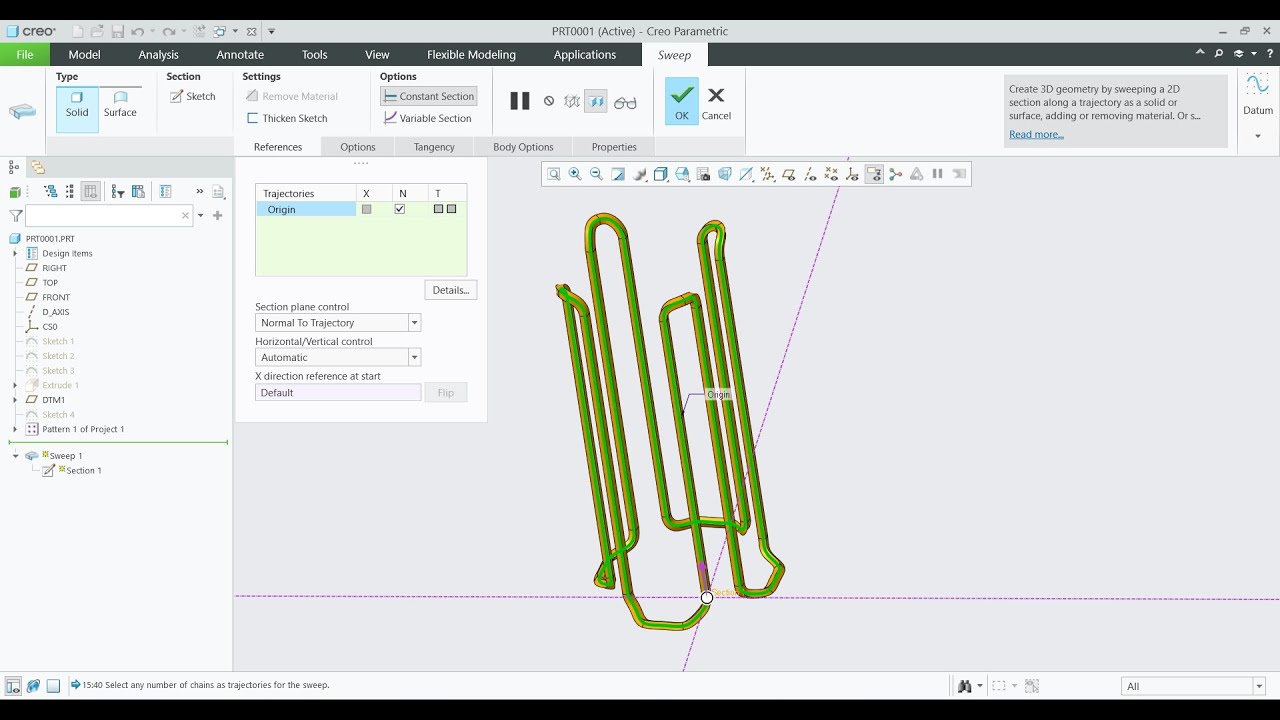Click the model tree search field
This screenshot has width=1280, height=720.
click(108, 215)
